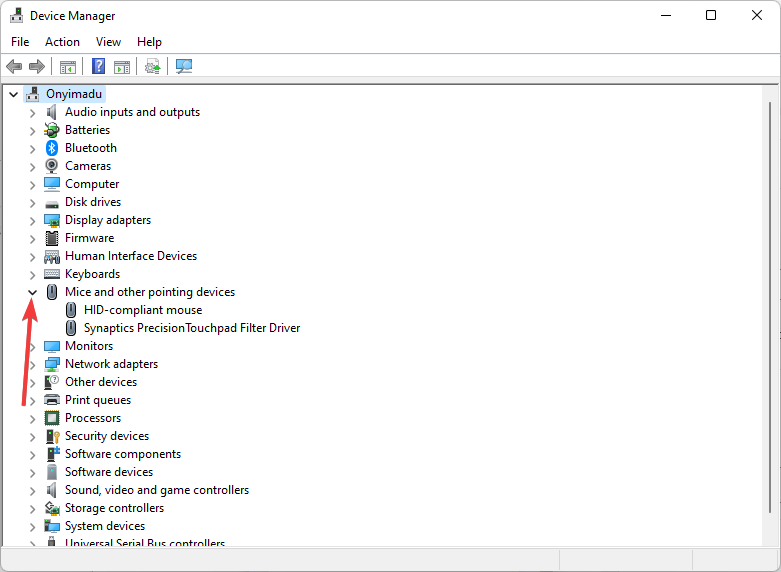This screenshot has width=781, height=572.
Task: Open the View menu
Action: tap(108, 42)
